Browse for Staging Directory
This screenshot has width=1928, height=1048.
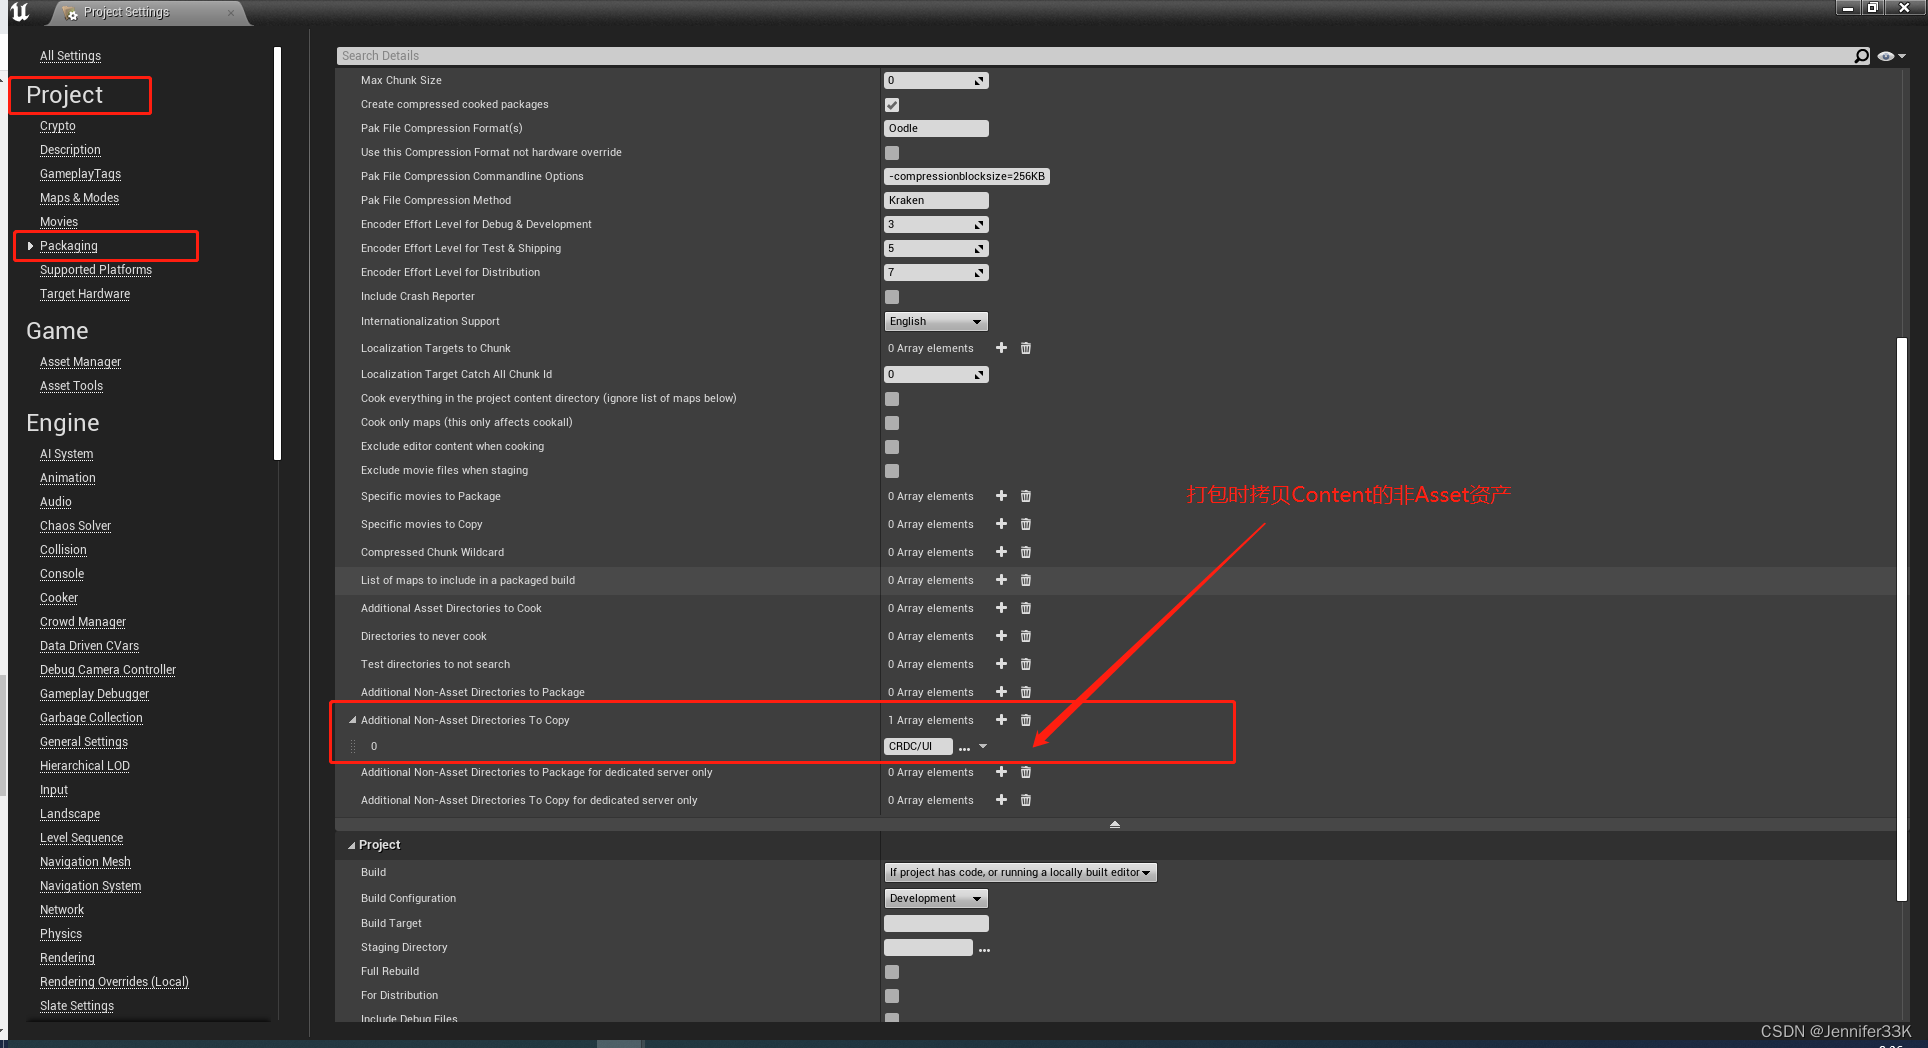[984, 949]
